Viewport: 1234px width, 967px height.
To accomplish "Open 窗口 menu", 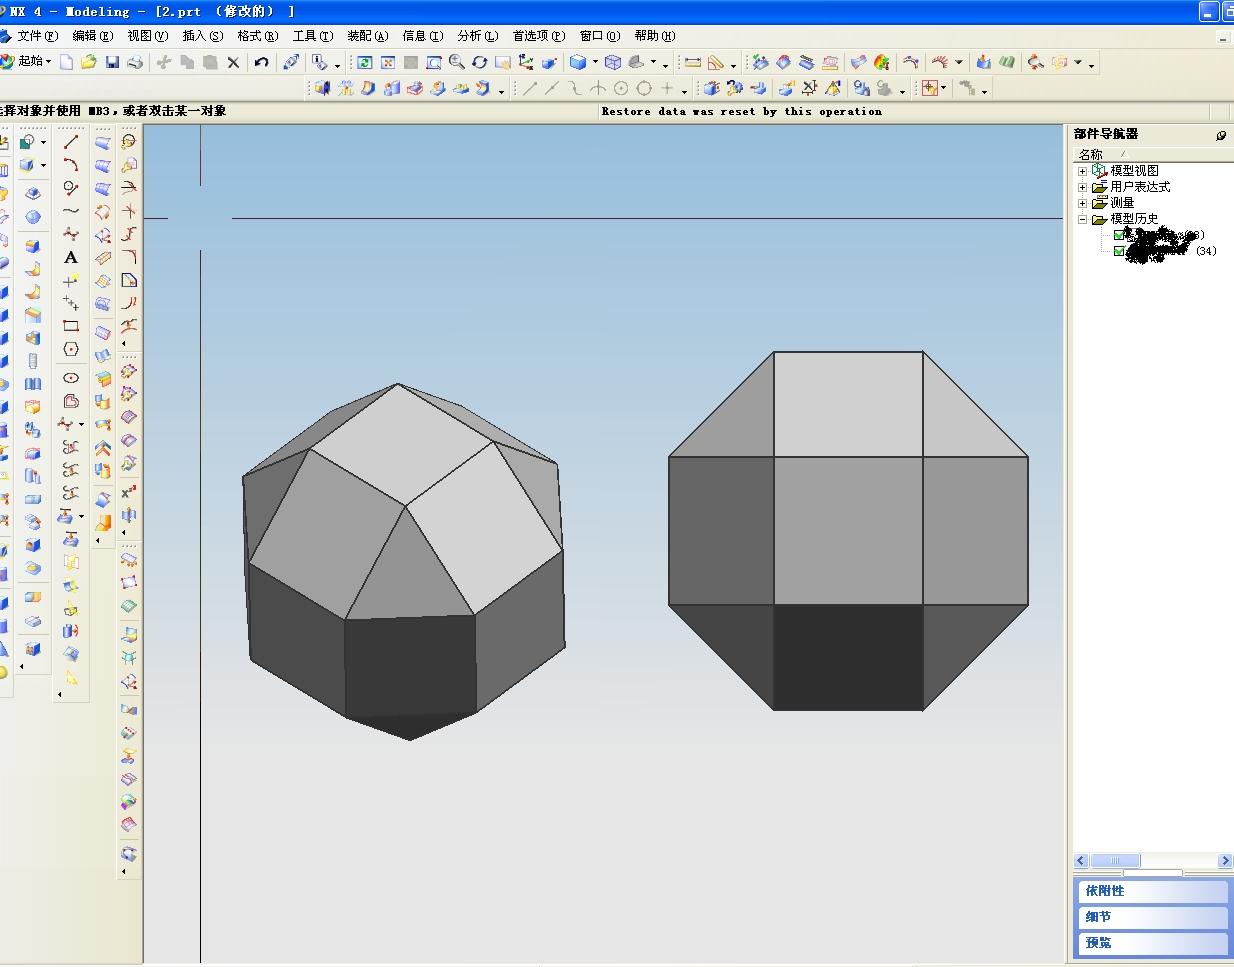I will [x=599, y=36].
